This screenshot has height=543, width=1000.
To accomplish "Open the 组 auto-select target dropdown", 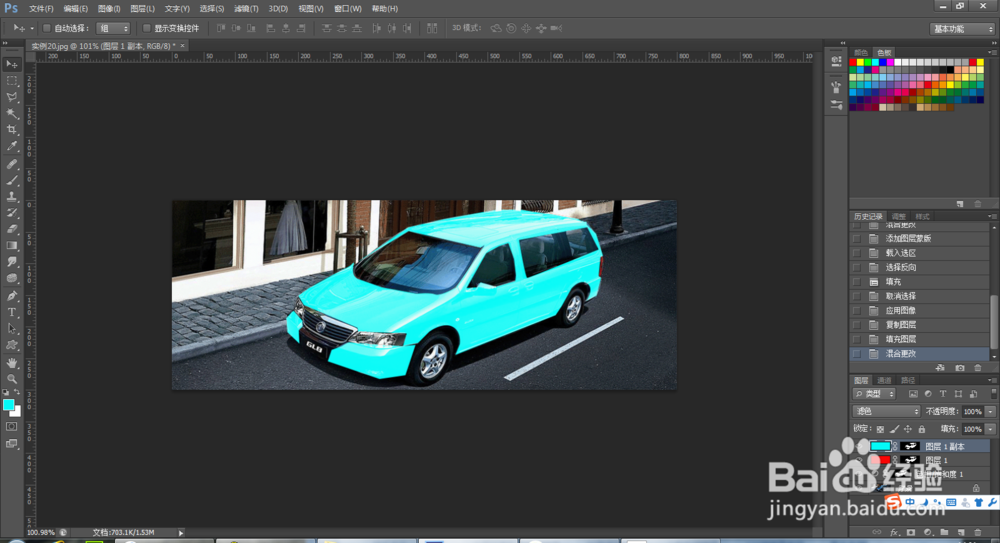I will click(x=113, y=28).
